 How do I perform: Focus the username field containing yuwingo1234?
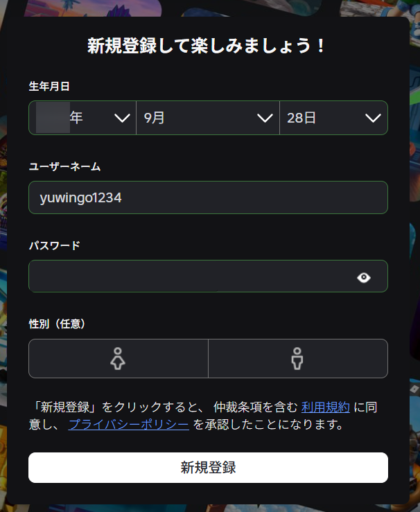click(x=208, y=198)
